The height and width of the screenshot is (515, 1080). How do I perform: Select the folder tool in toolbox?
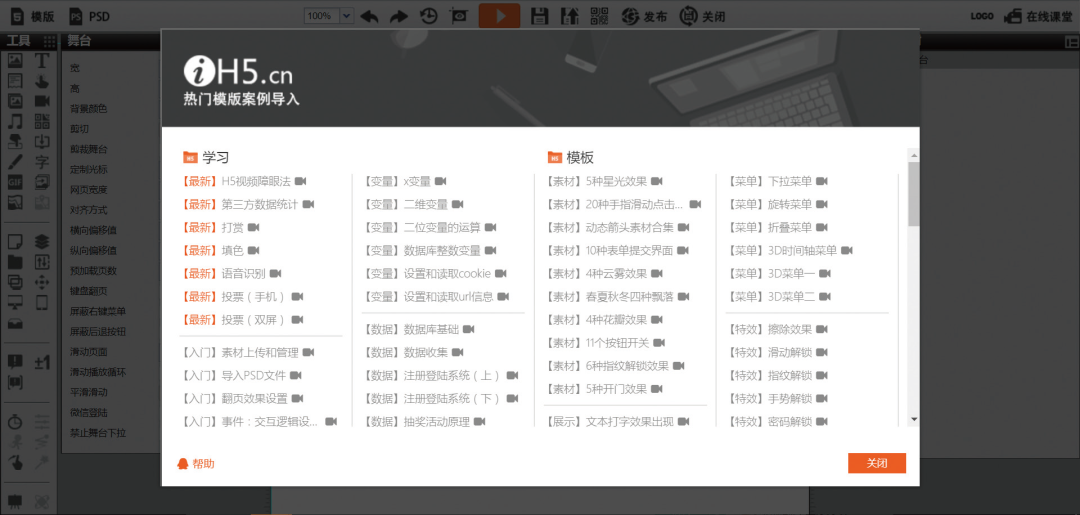(15, 262)
